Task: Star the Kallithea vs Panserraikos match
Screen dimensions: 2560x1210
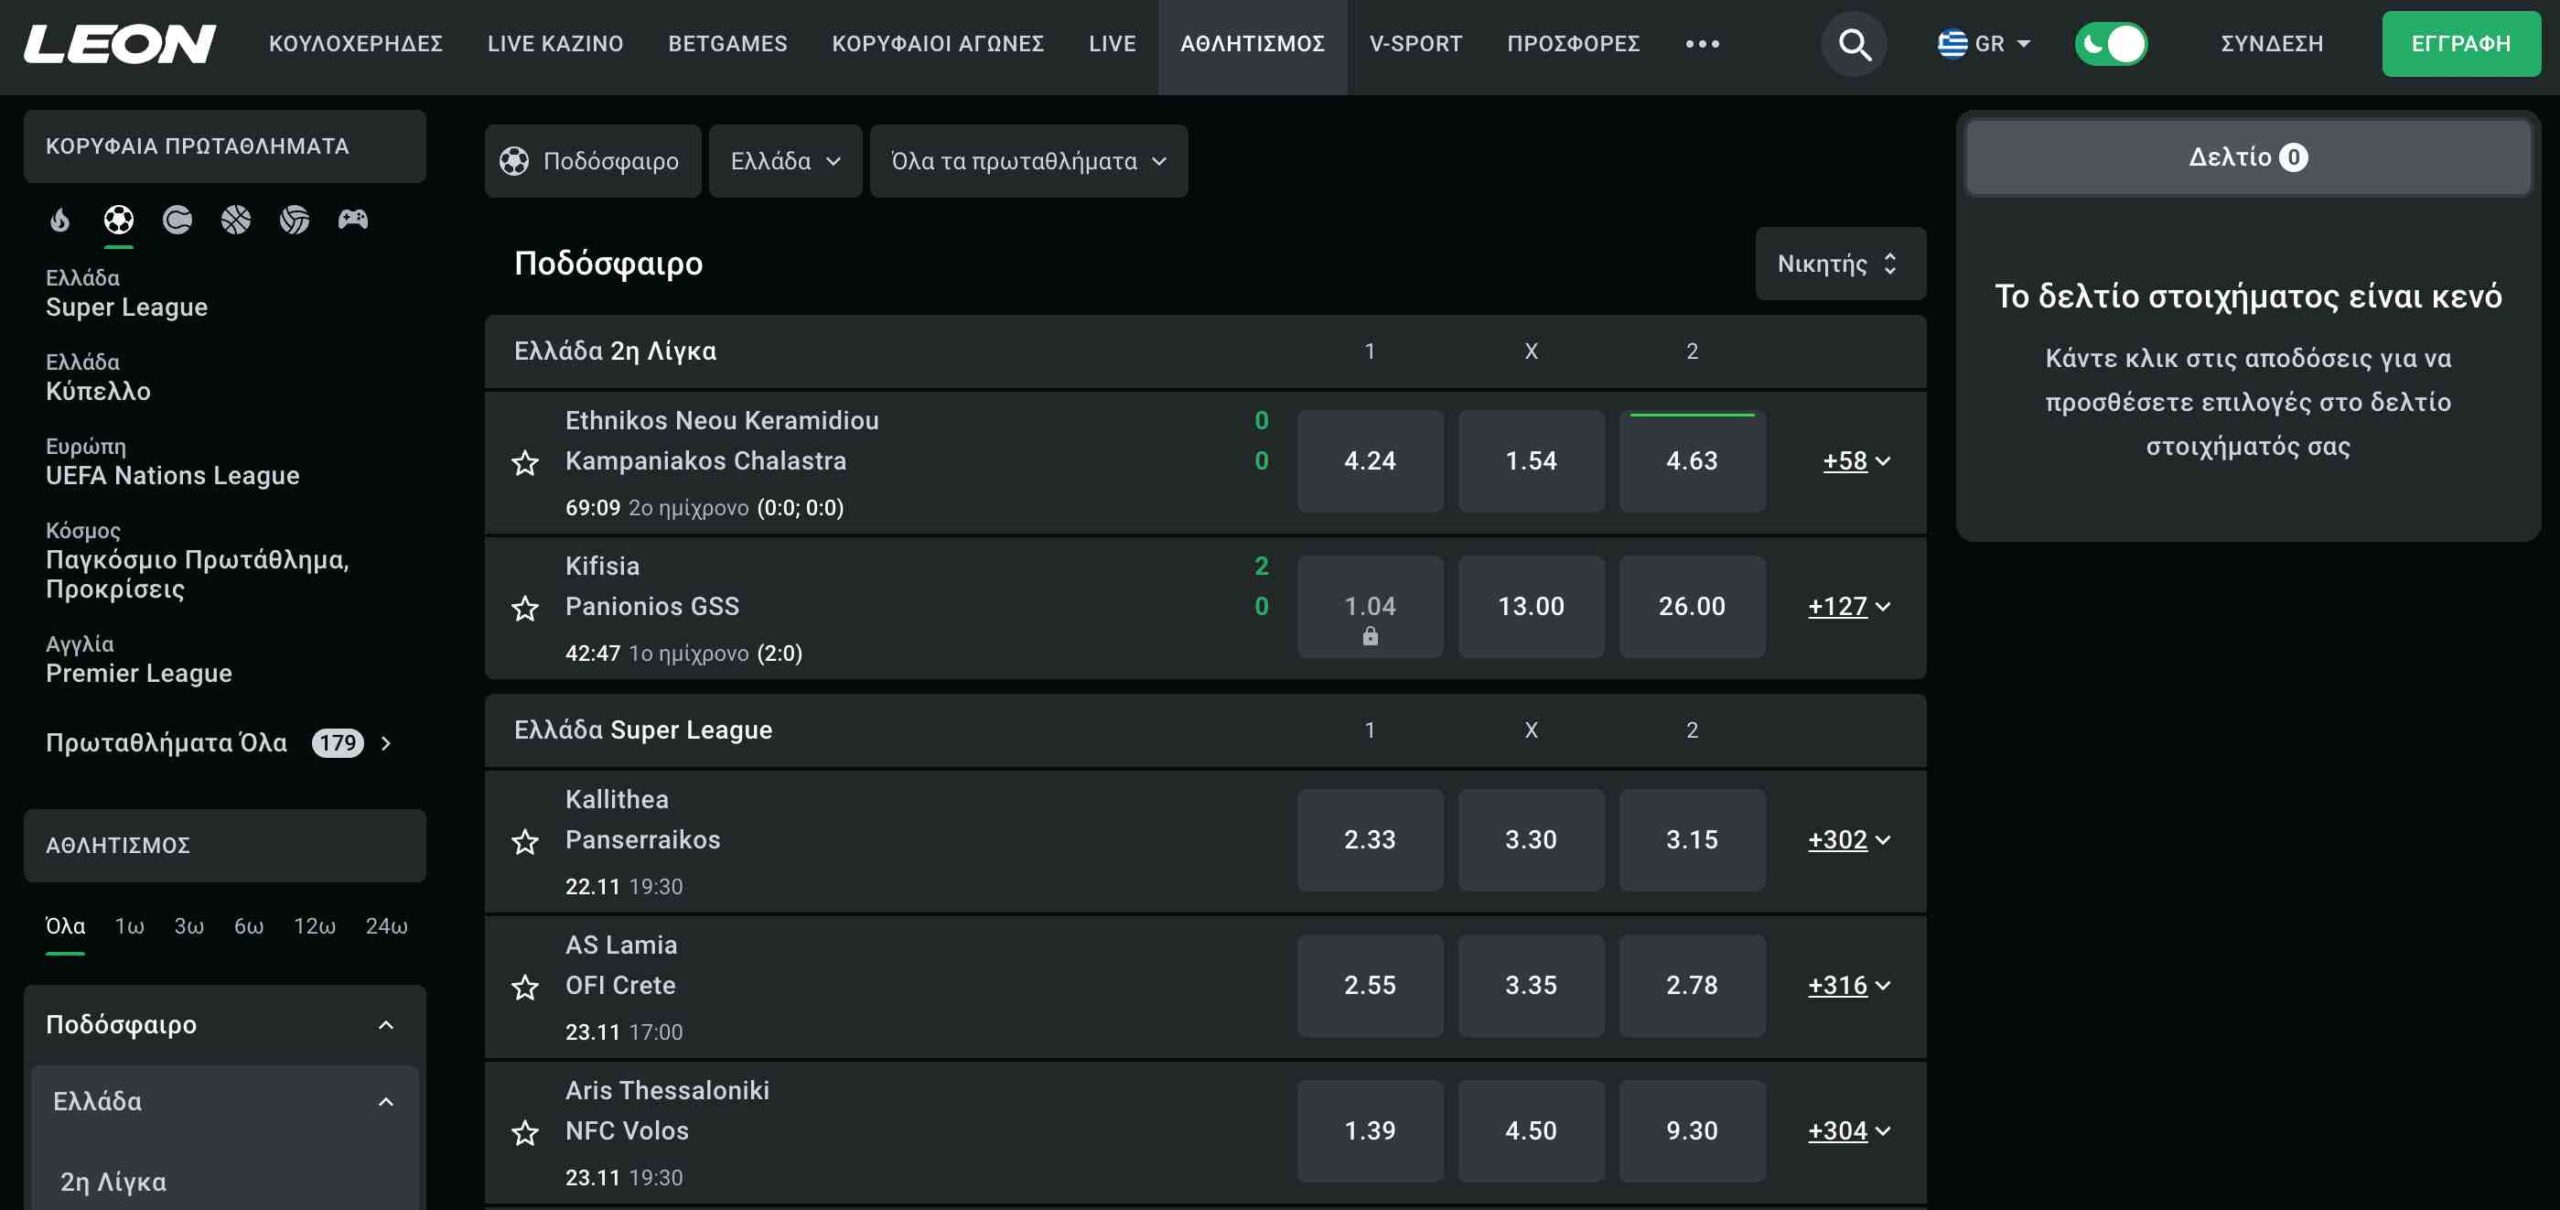Action: pyautogui.click(x=525, y=842)
